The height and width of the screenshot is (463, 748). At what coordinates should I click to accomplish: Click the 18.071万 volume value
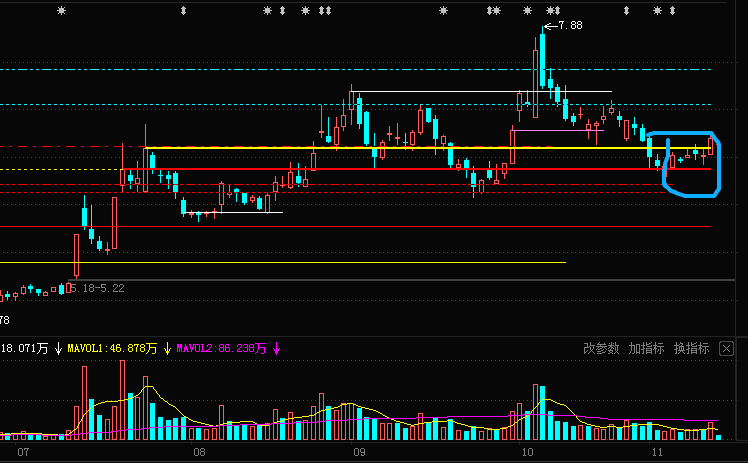coord(24,349)
